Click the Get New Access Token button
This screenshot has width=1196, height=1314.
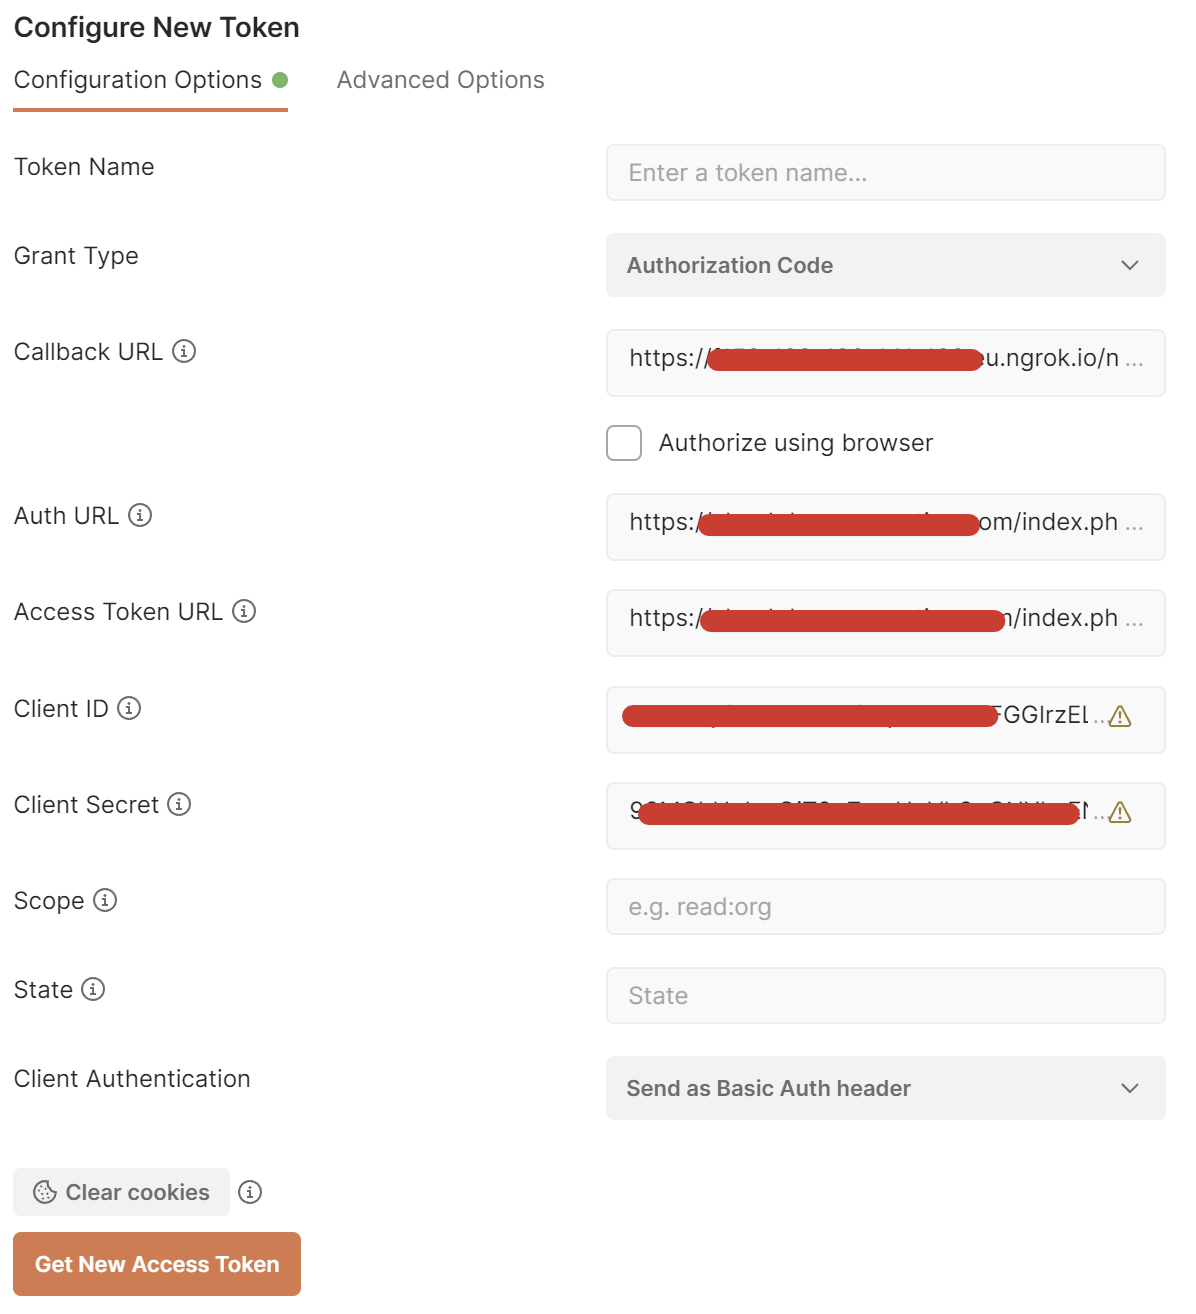157,1264
